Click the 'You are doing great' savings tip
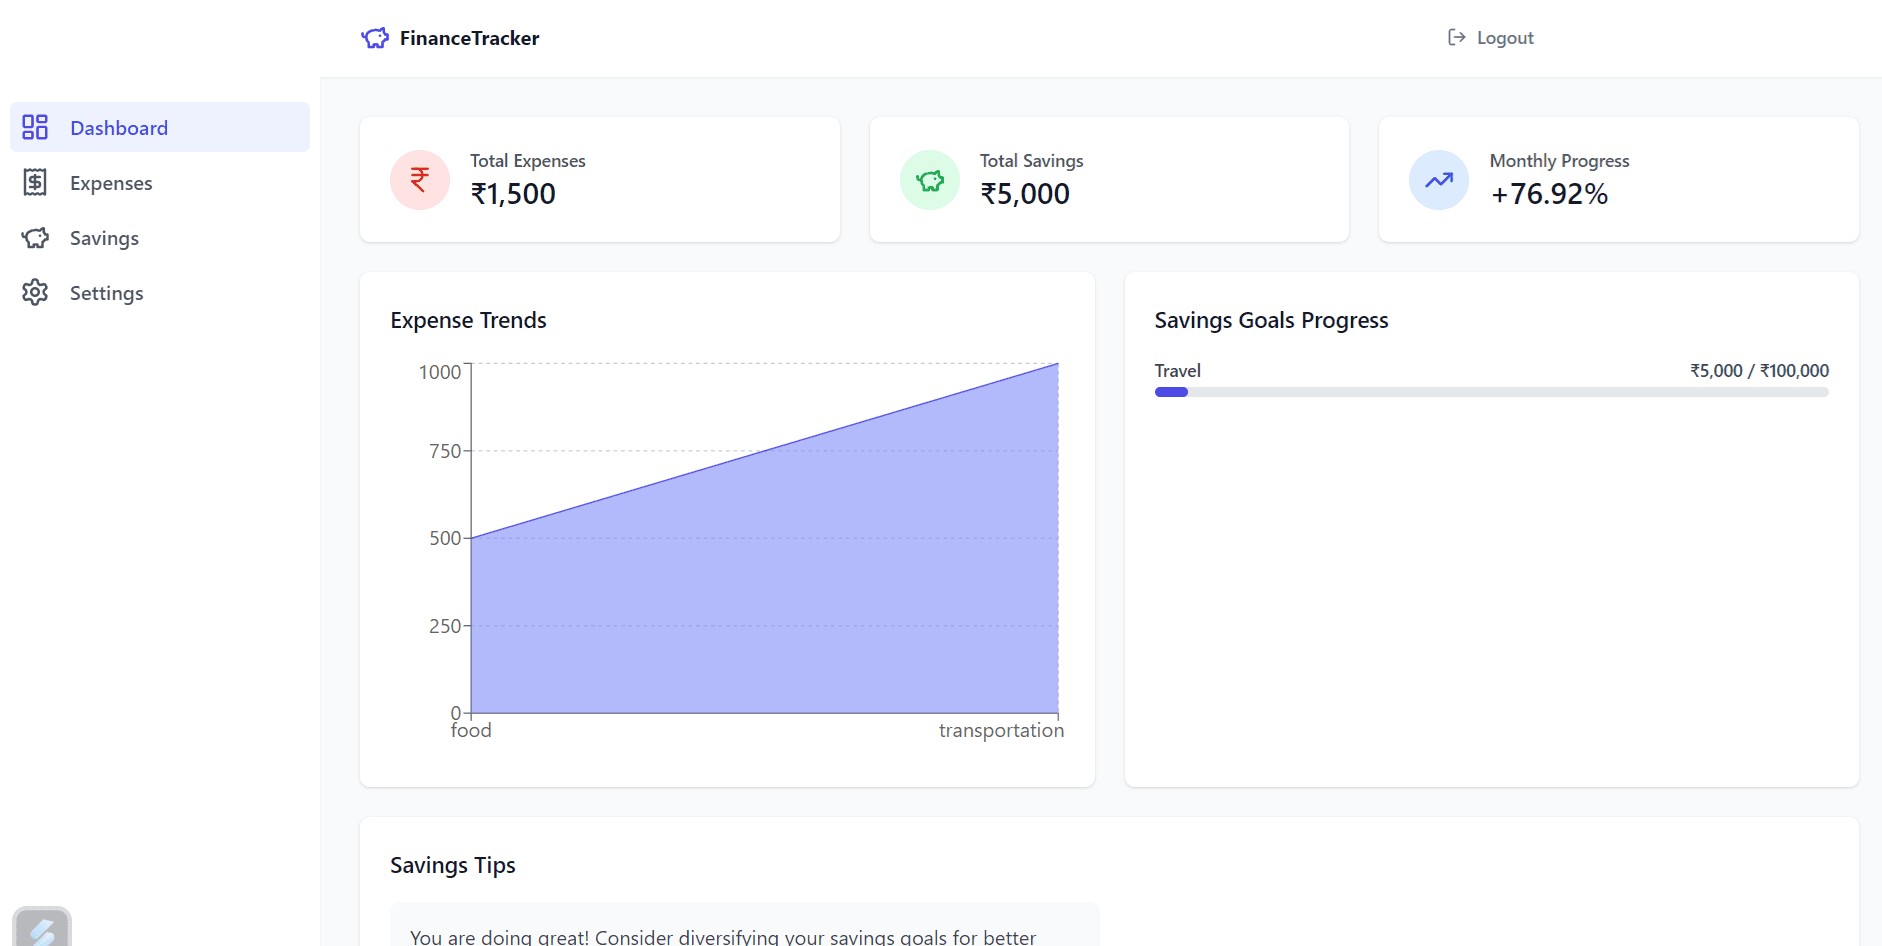This screenshot has width=1882, height=946. [745, 926]
